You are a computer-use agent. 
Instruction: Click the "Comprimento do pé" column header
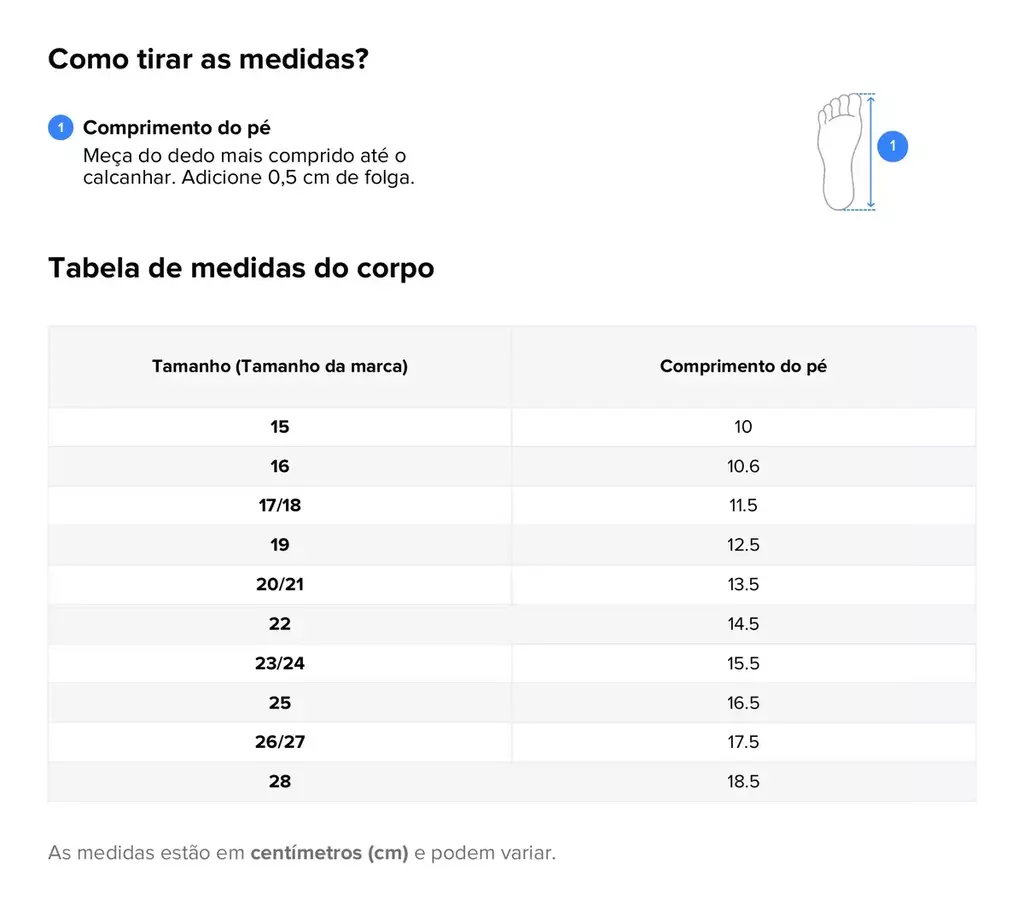click(x=743, y=366)
